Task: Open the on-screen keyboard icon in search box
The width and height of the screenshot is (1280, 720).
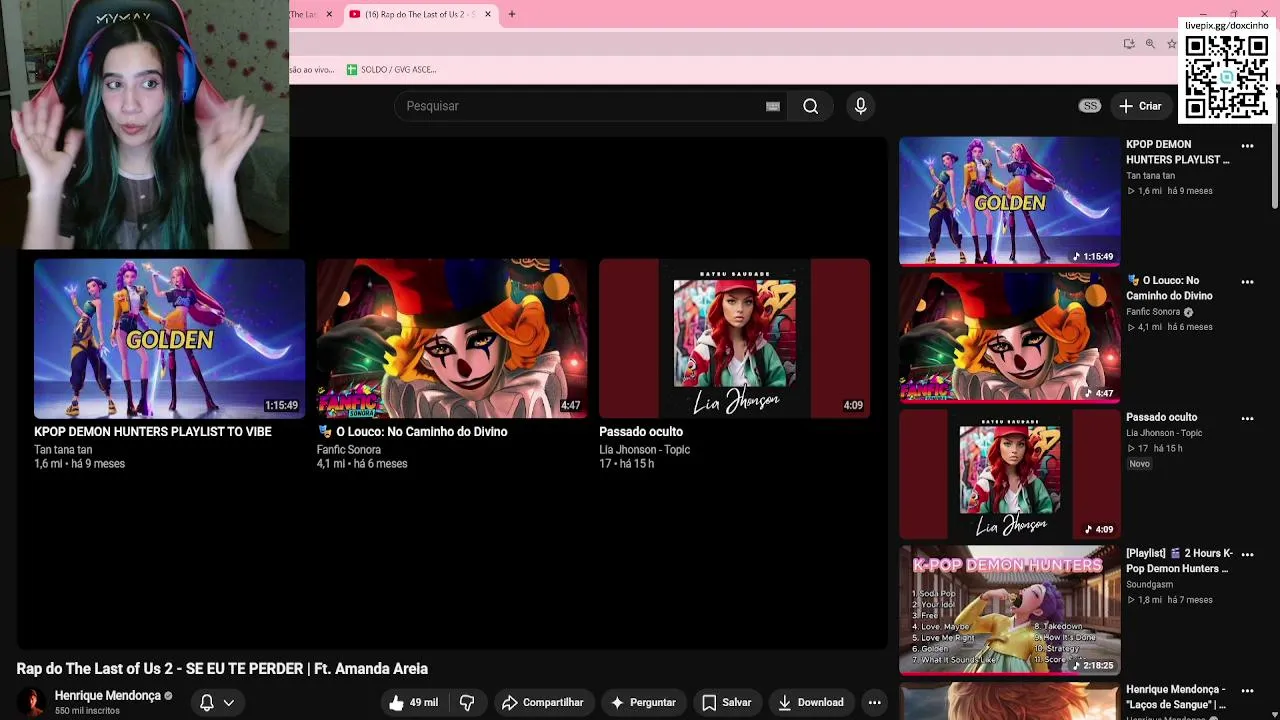Action: [x=773, y=106]
